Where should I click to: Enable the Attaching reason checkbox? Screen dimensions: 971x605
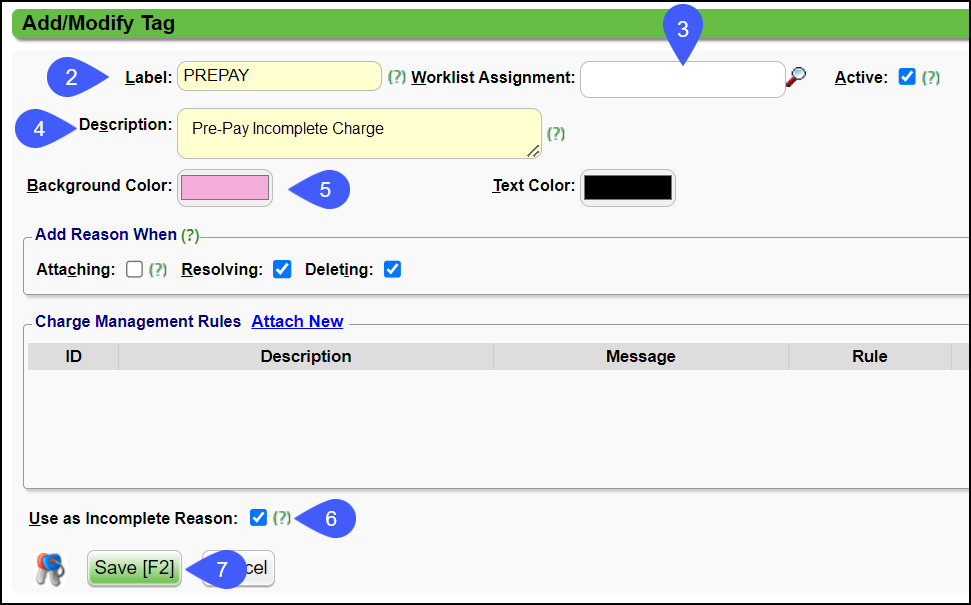(135, 269)
